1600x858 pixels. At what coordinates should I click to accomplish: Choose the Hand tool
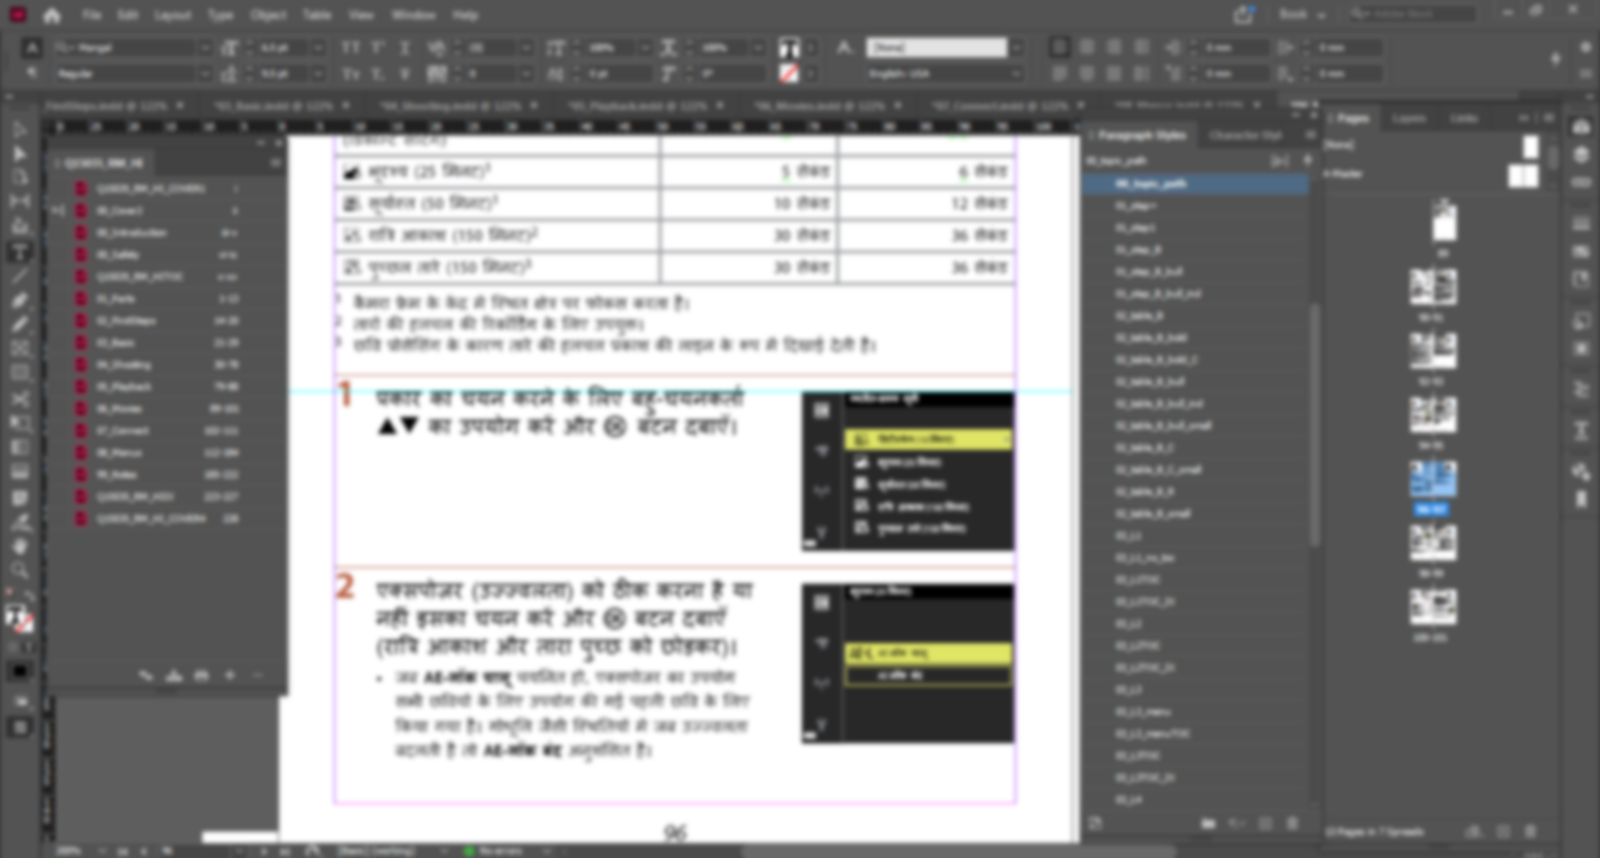pos(19,546)
